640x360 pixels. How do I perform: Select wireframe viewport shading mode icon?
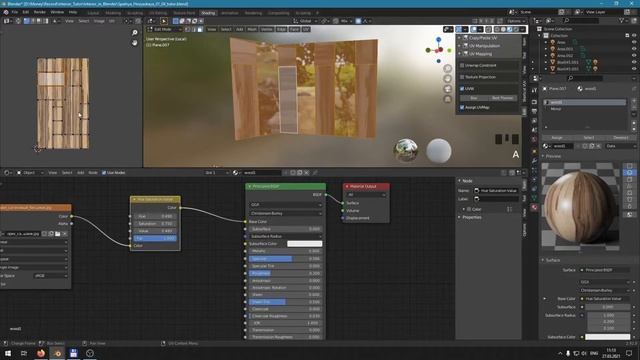[497, 29]
